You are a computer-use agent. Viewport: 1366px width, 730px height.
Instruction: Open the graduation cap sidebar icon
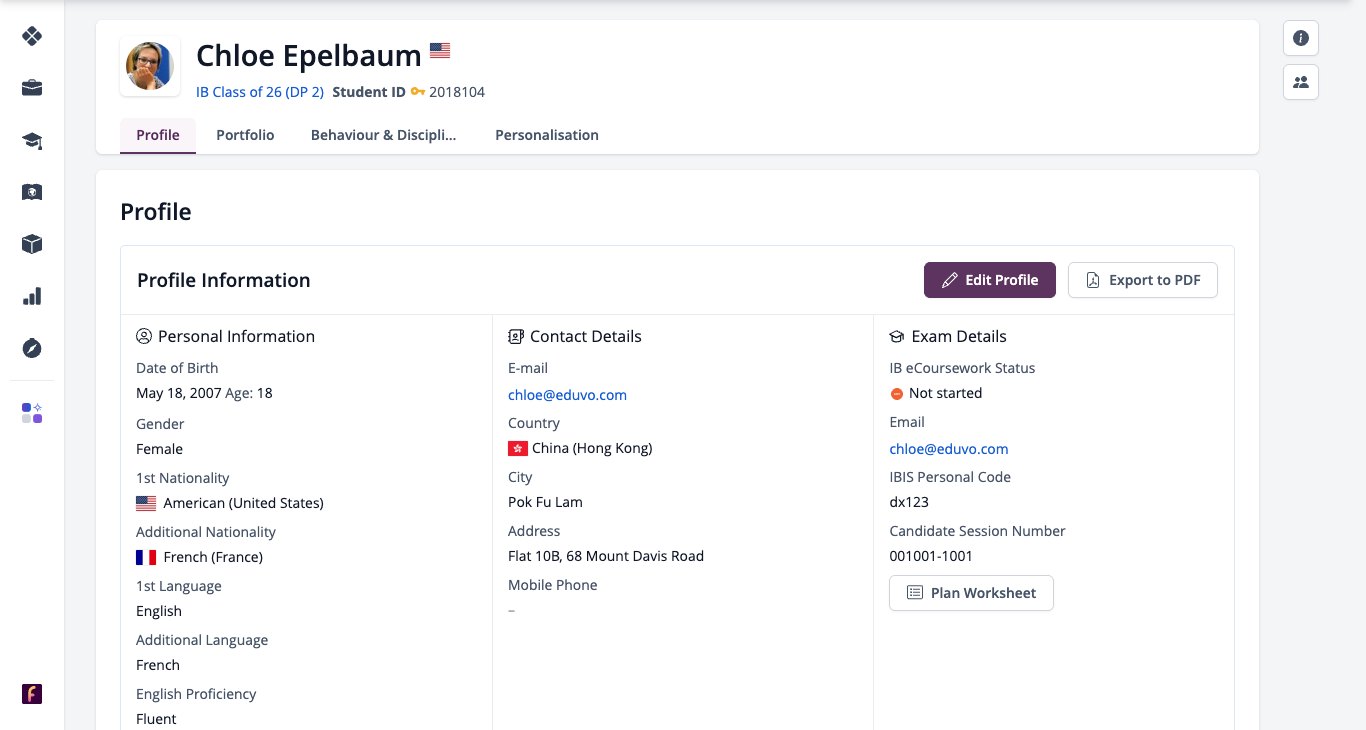[32, 140]
